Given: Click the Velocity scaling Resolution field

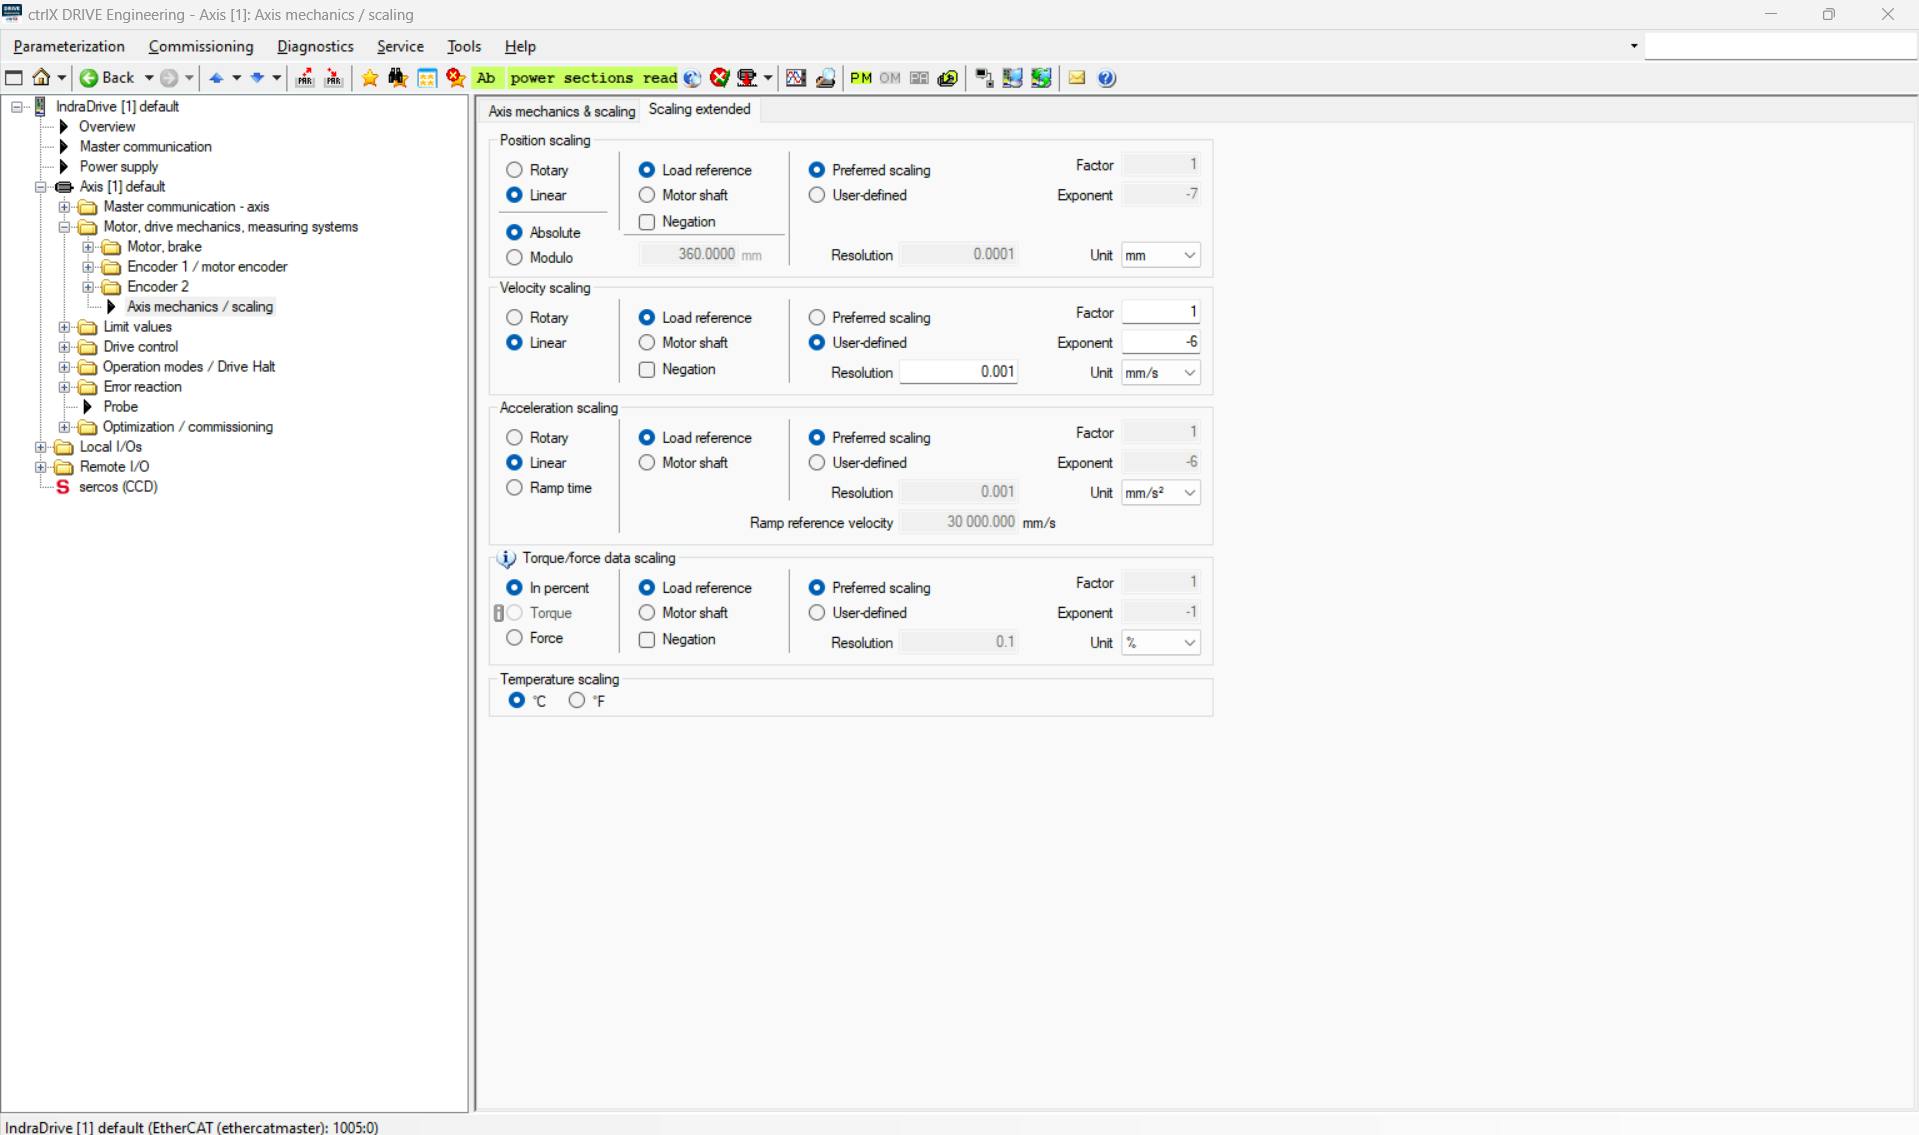Looking at the screenshot, I should click(x=958, y=372).
